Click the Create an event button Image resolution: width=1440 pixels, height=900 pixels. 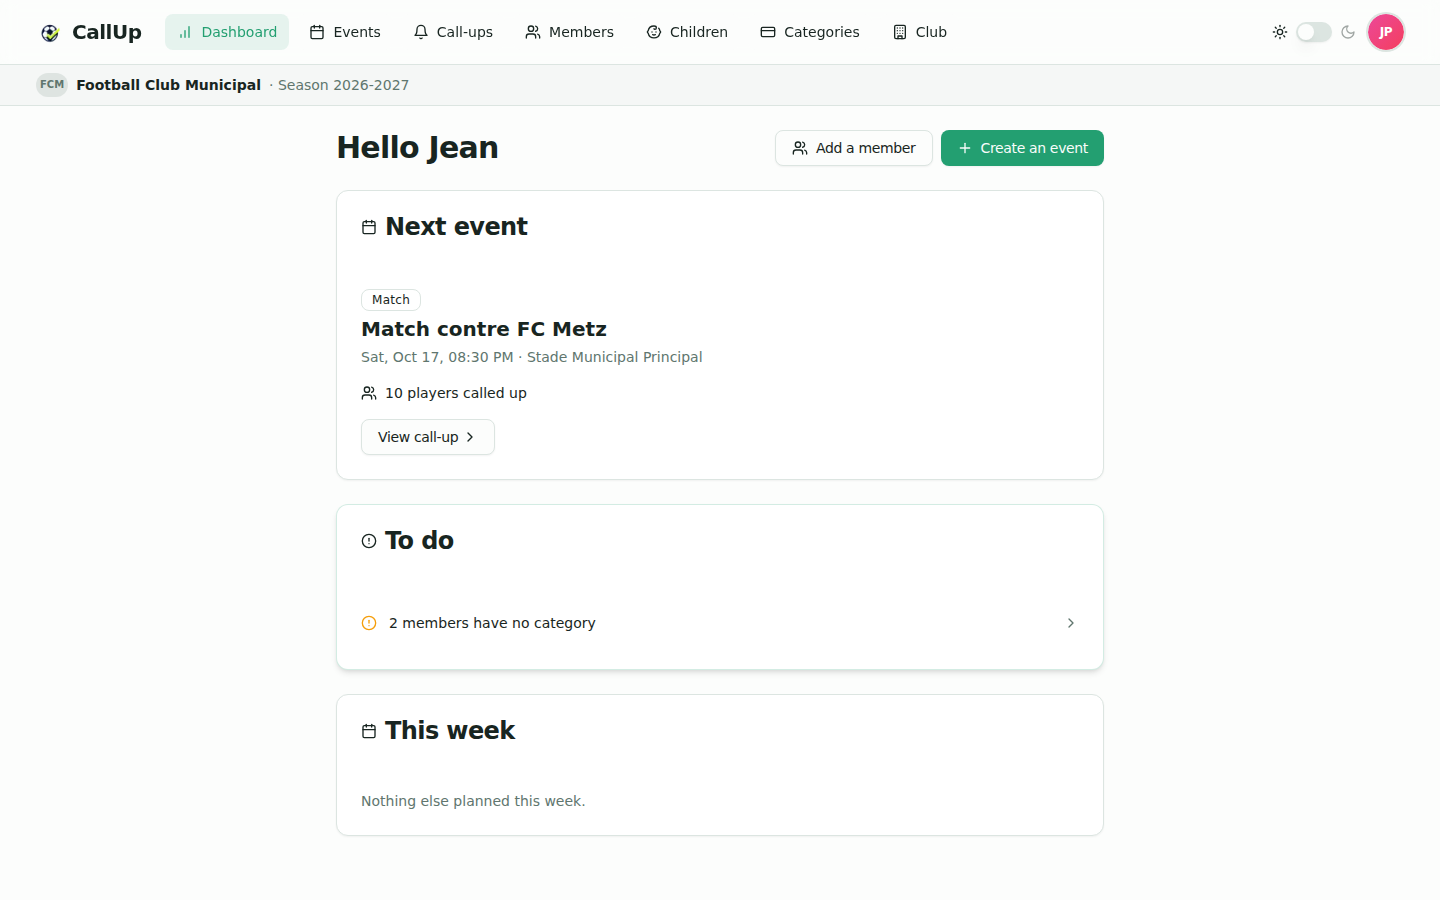coord(1022,148)
